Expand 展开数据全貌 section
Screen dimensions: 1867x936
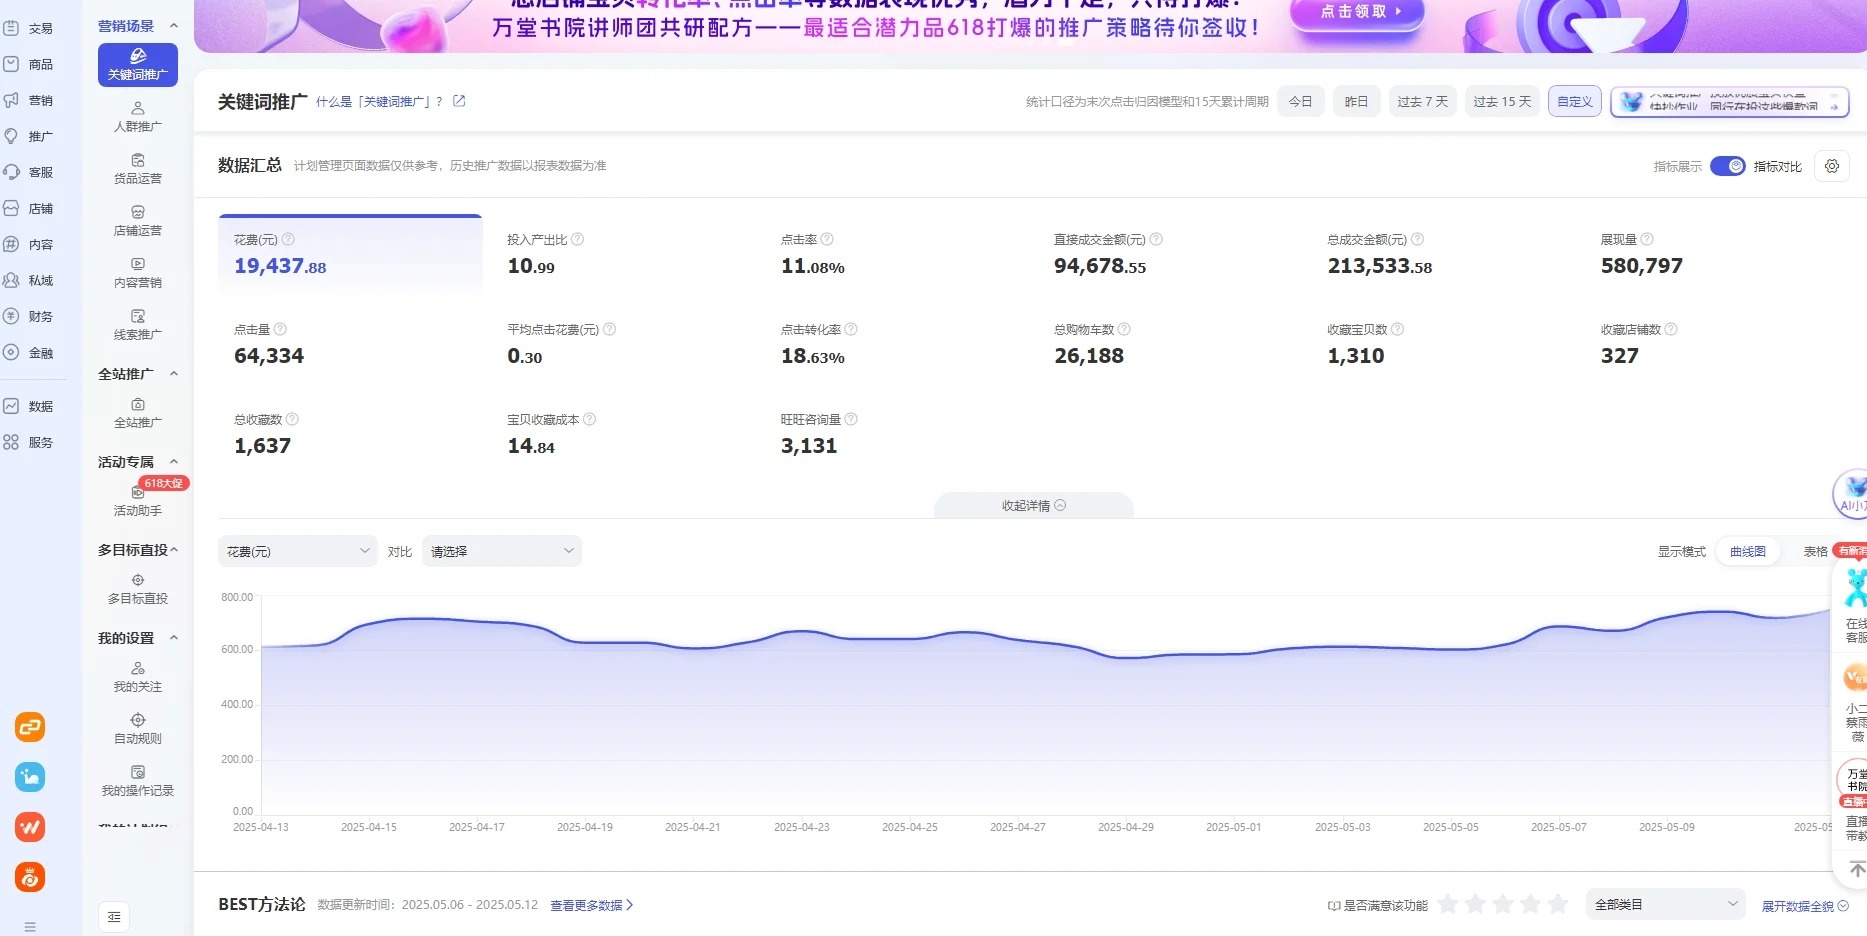(1805, 906)
